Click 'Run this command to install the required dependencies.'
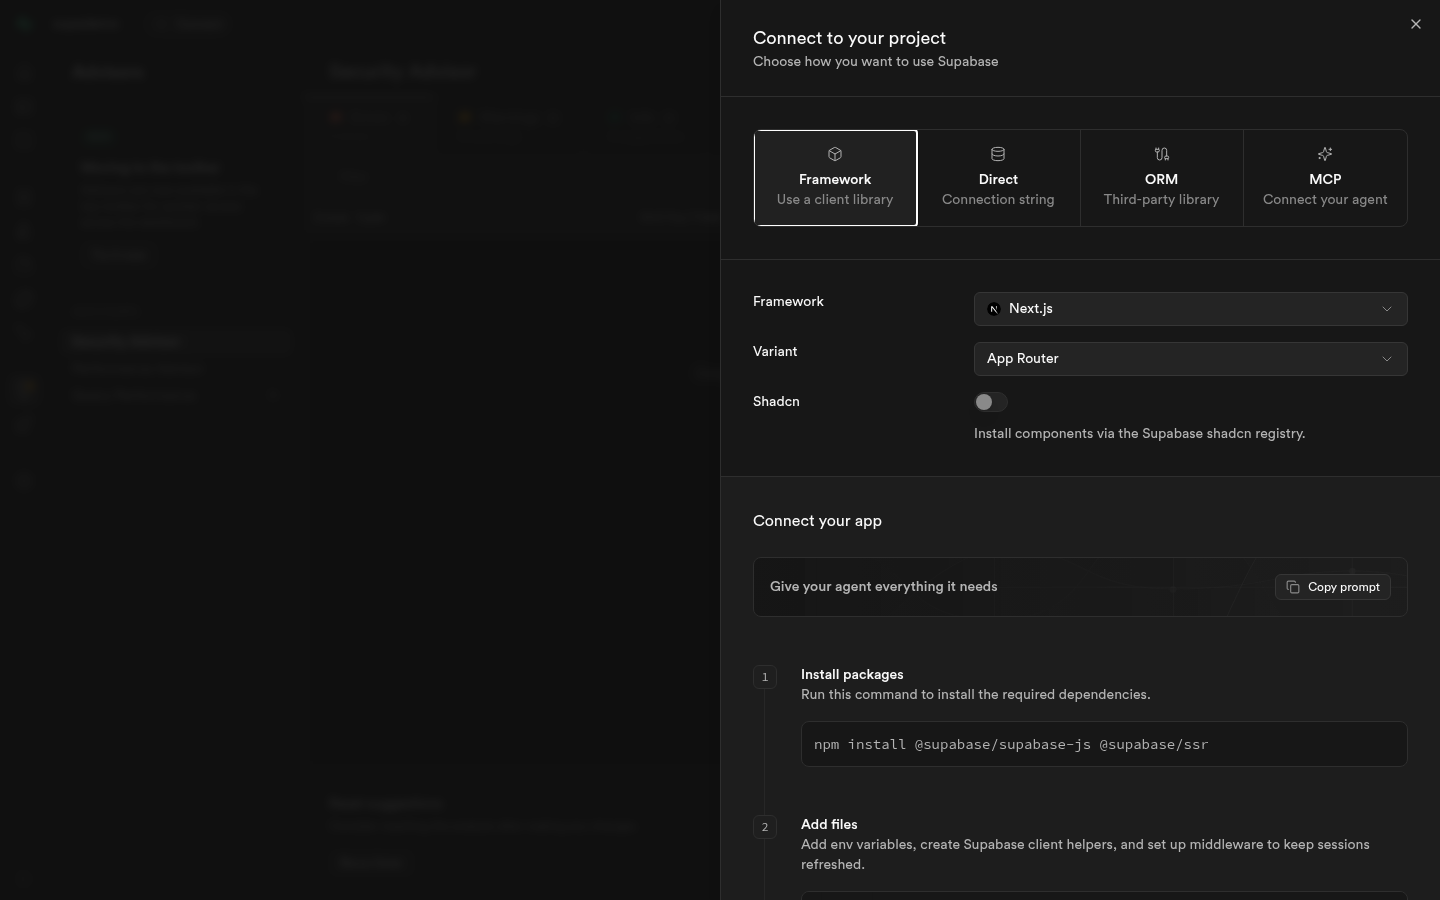 pos(975,695)
